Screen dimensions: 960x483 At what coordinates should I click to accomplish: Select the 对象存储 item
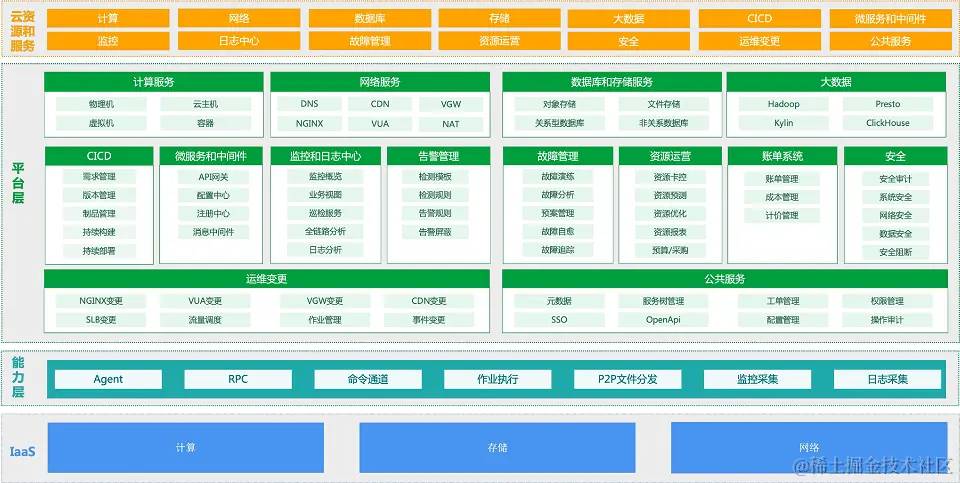coord(560,104)
